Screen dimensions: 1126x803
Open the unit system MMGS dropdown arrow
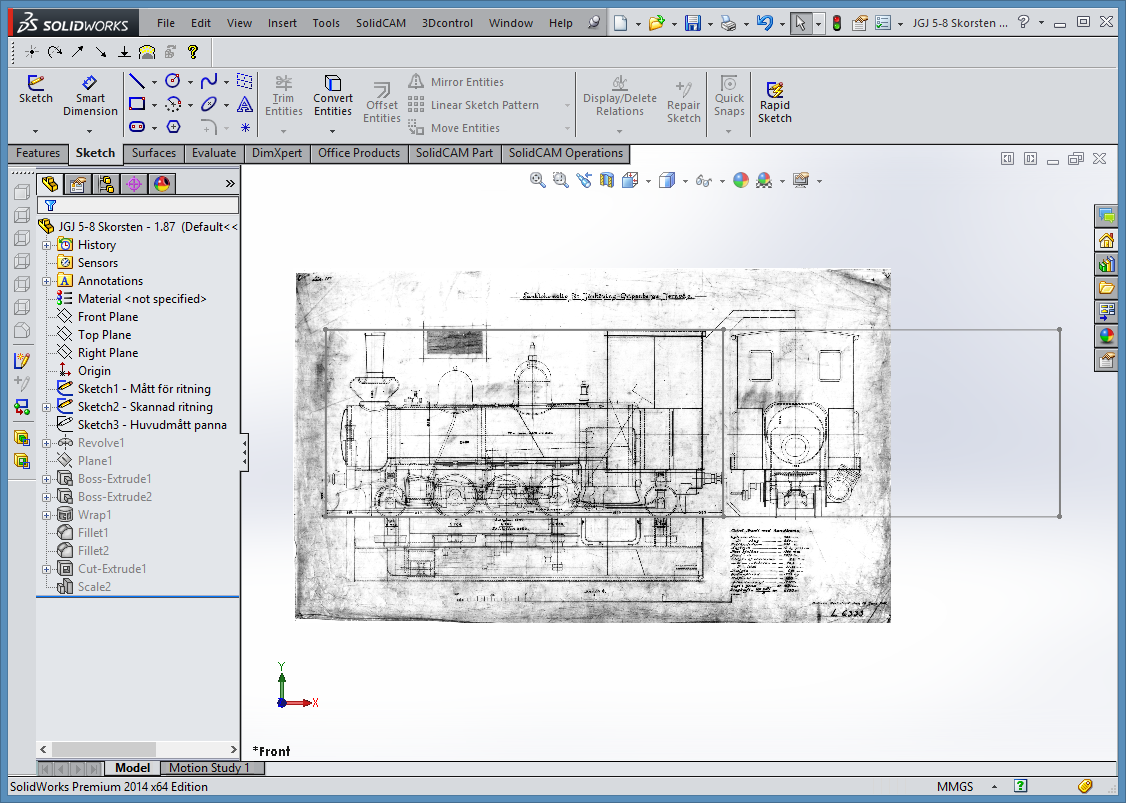[994, 786]
